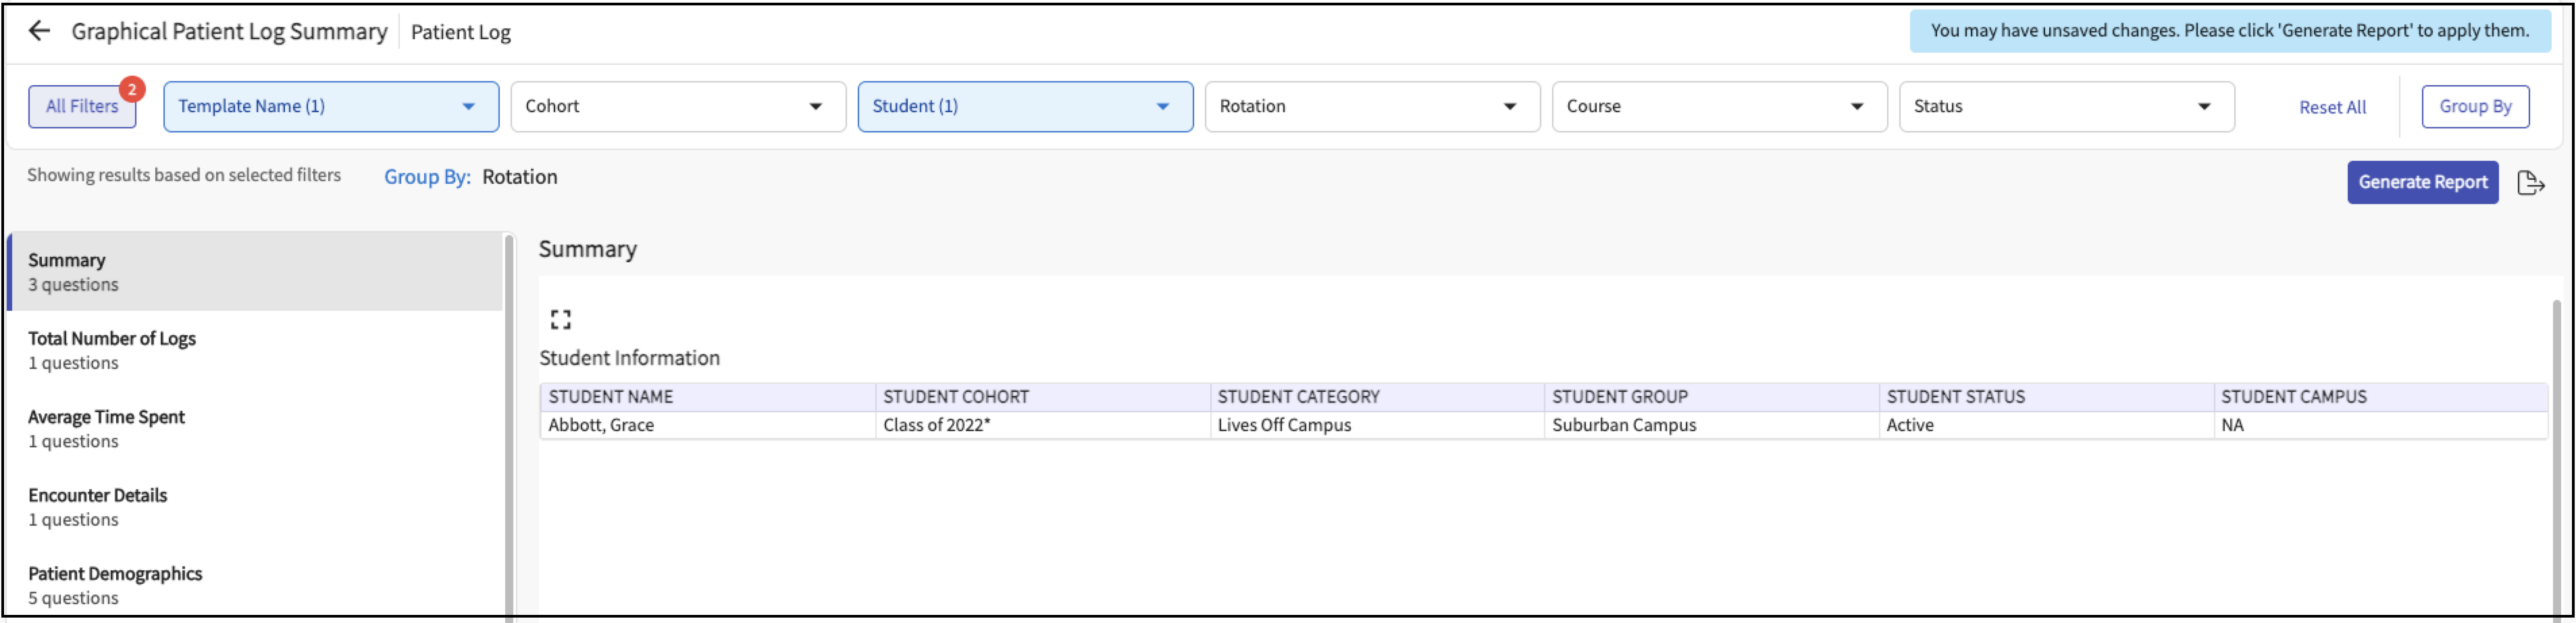This screenshot has height=623, width=2576.
Task: Click the Generate Report button
Action: point(2422,183)
